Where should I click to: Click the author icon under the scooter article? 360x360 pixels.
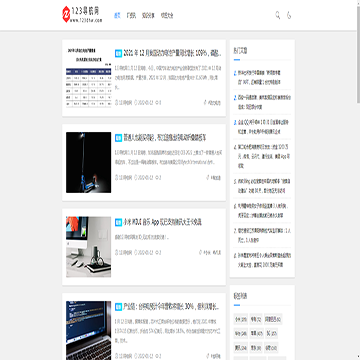click(117, 178)
